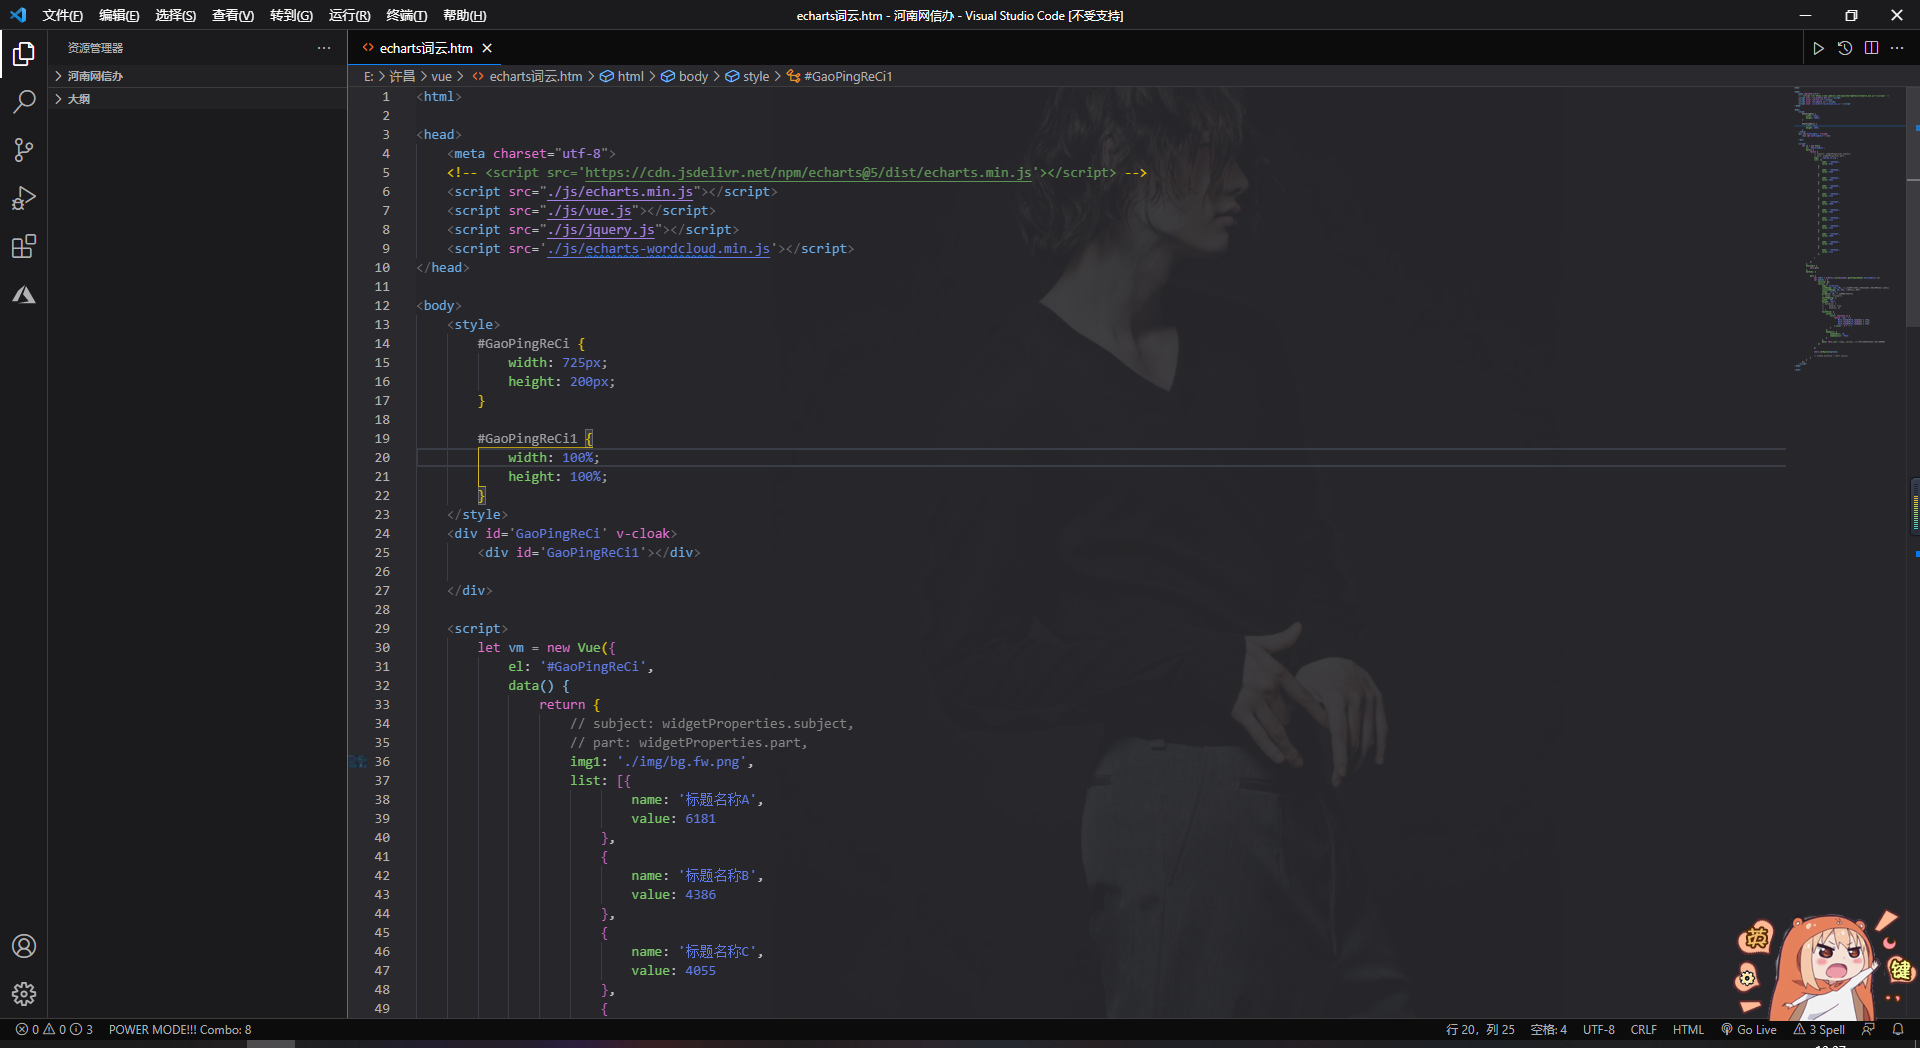The image size is (1920, 1048).
Task: Open the Azure view in activity bar
Action: (24, 294)
